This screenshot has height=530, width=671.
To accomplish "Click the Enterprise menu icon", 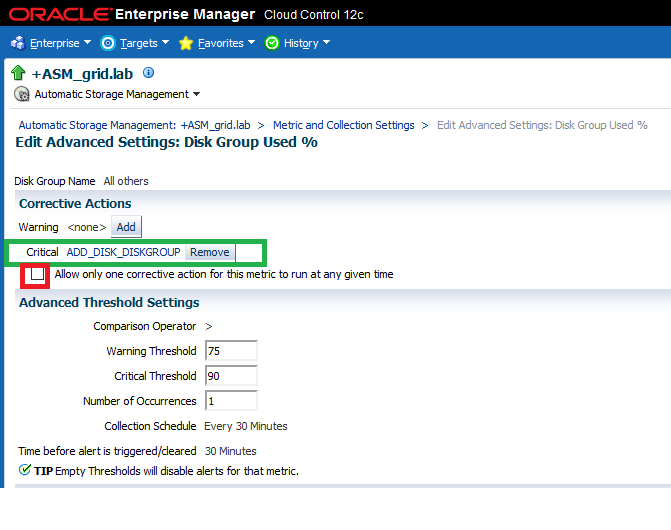I will (18, 43).
